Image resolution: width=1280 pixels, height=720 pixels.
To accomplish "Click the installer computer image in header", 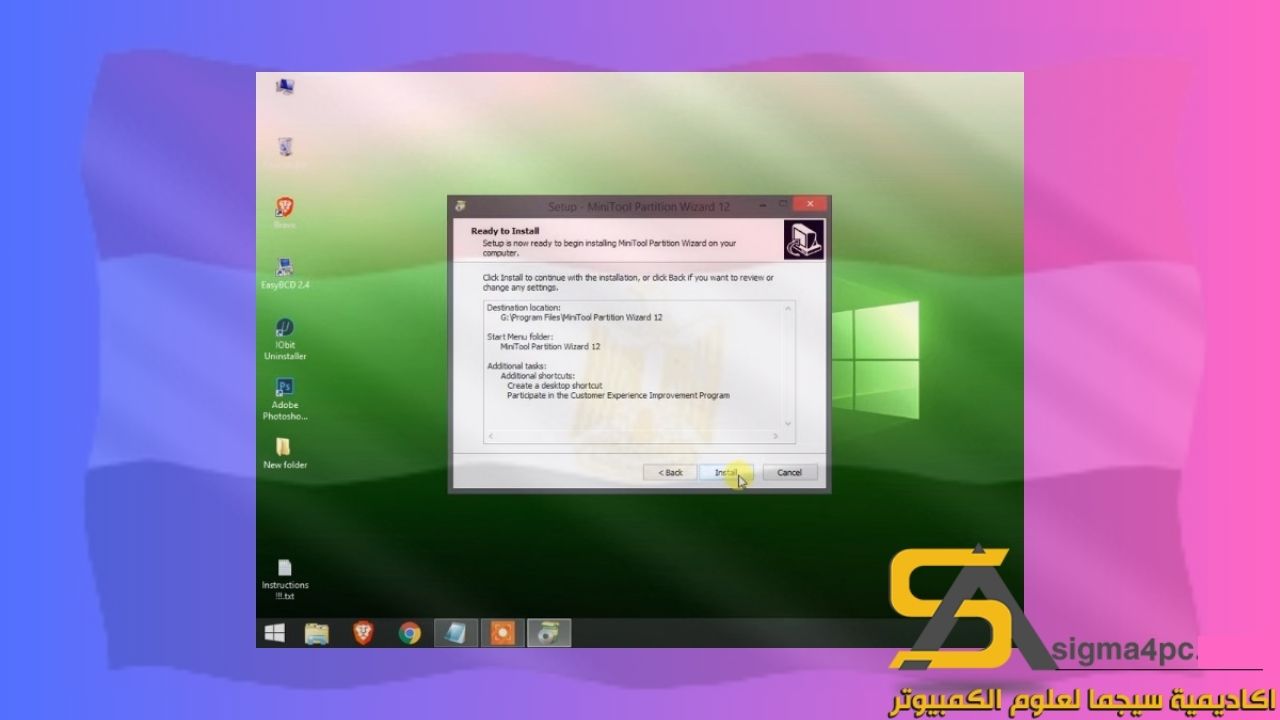I will coord(804,239).
